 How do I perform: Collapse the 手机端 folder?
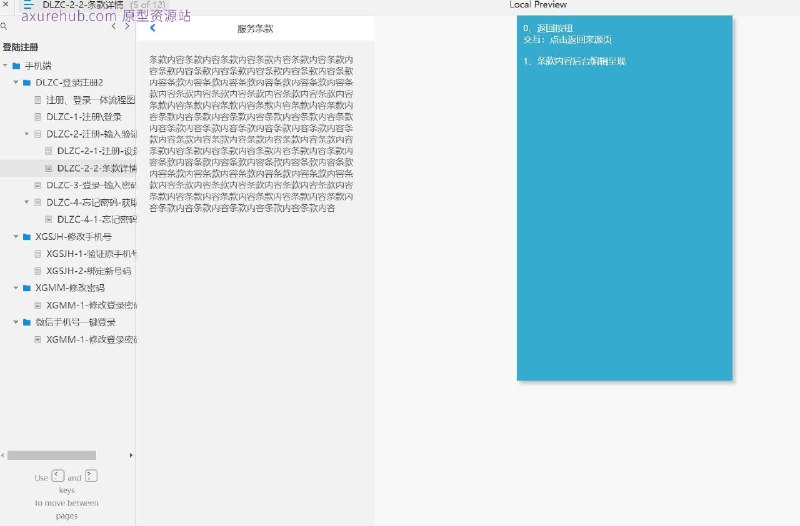coord(5,65)
